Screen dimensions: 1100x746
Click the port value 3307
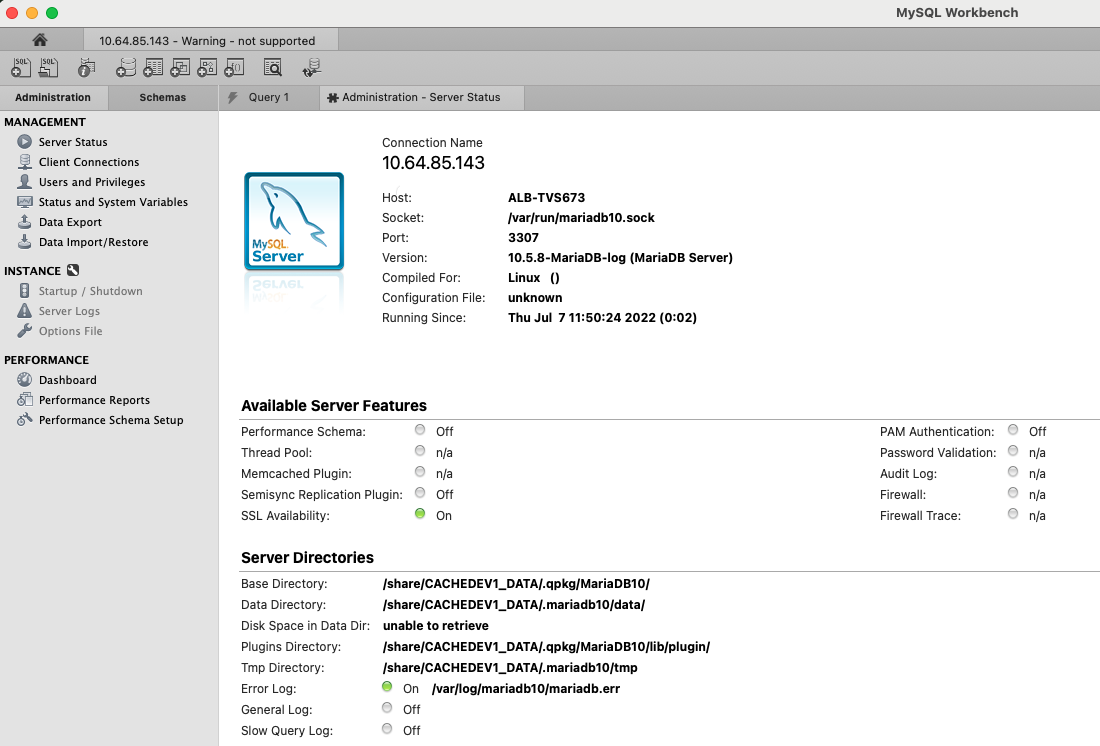[523, 238]
